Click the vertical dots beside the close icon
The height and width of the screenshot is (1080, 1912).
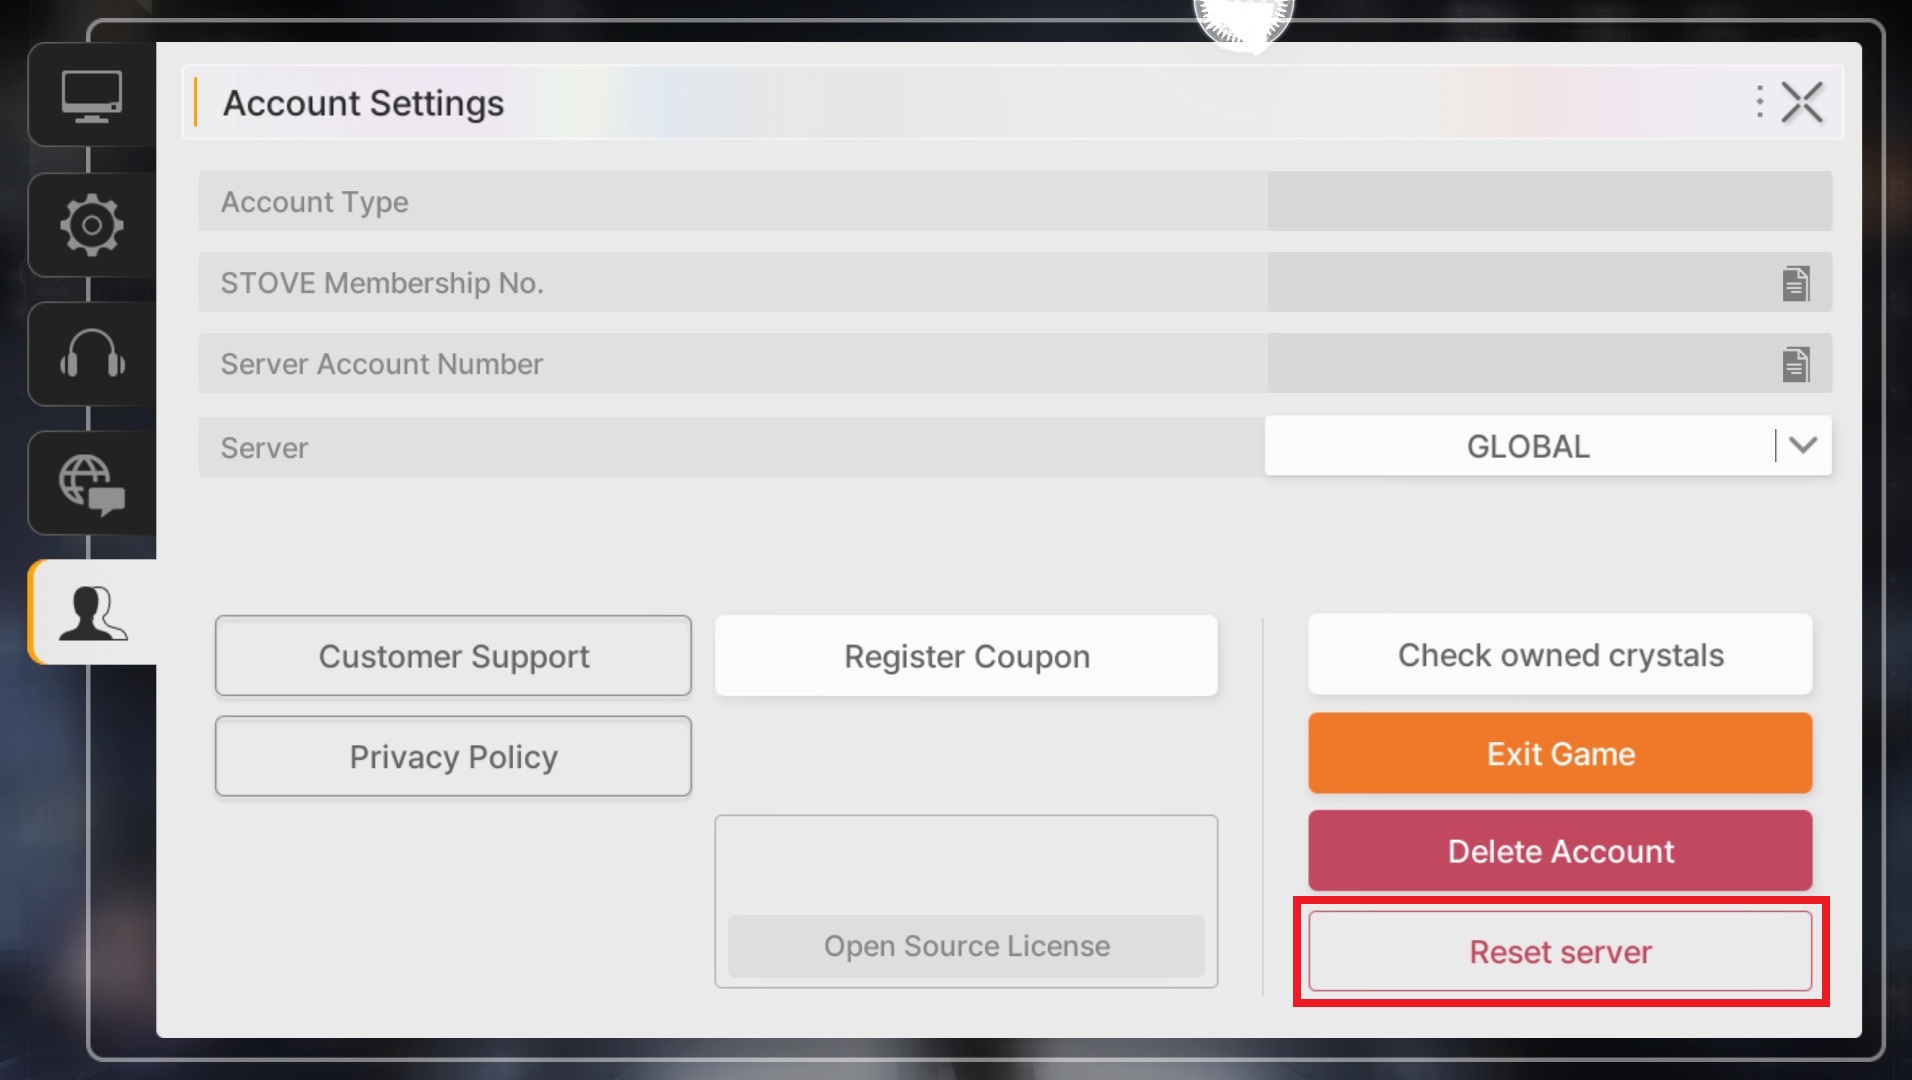tap(1759, 102)
